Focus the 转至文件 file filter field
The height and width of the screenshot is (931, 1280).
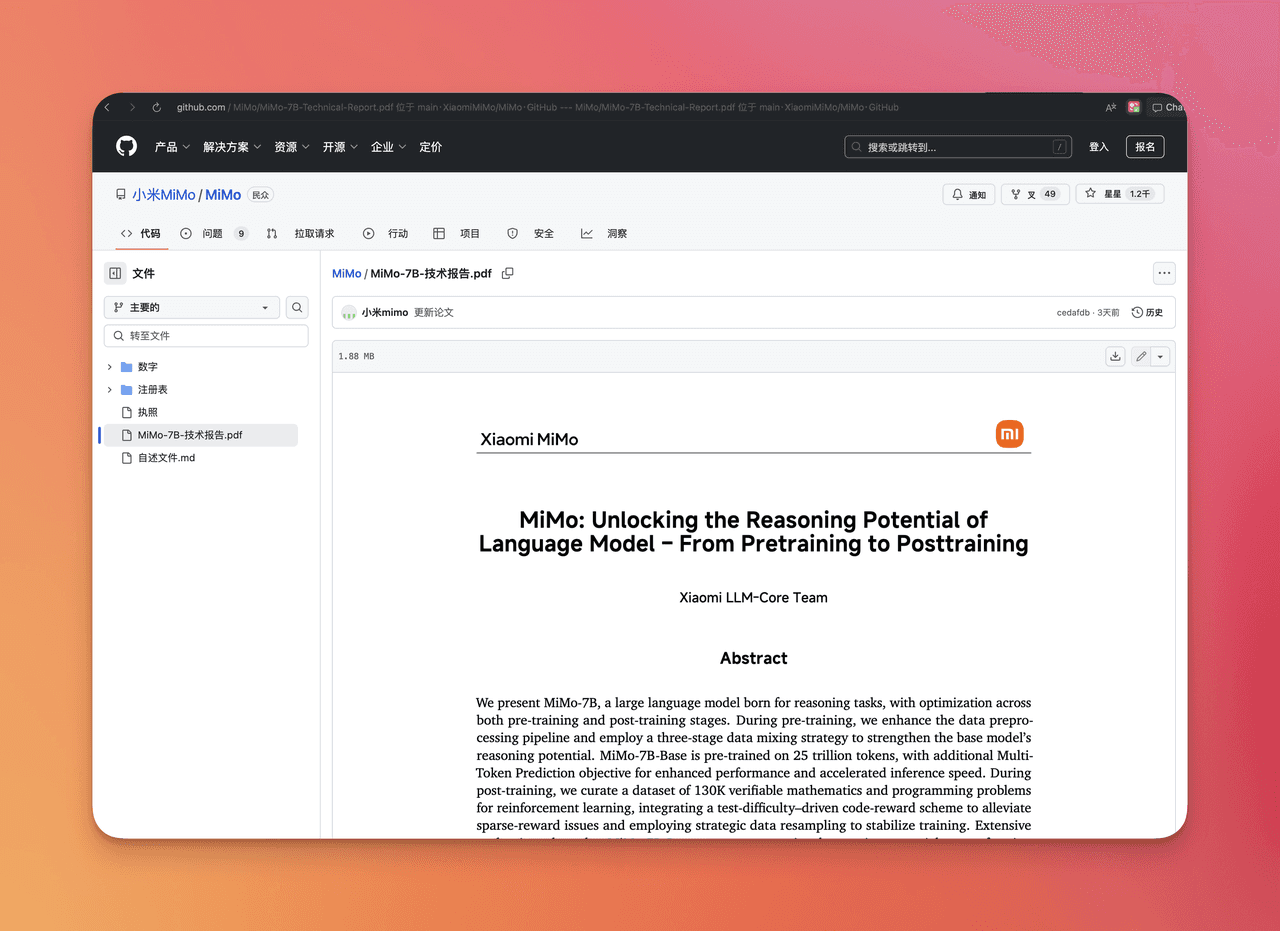(206, 336)
